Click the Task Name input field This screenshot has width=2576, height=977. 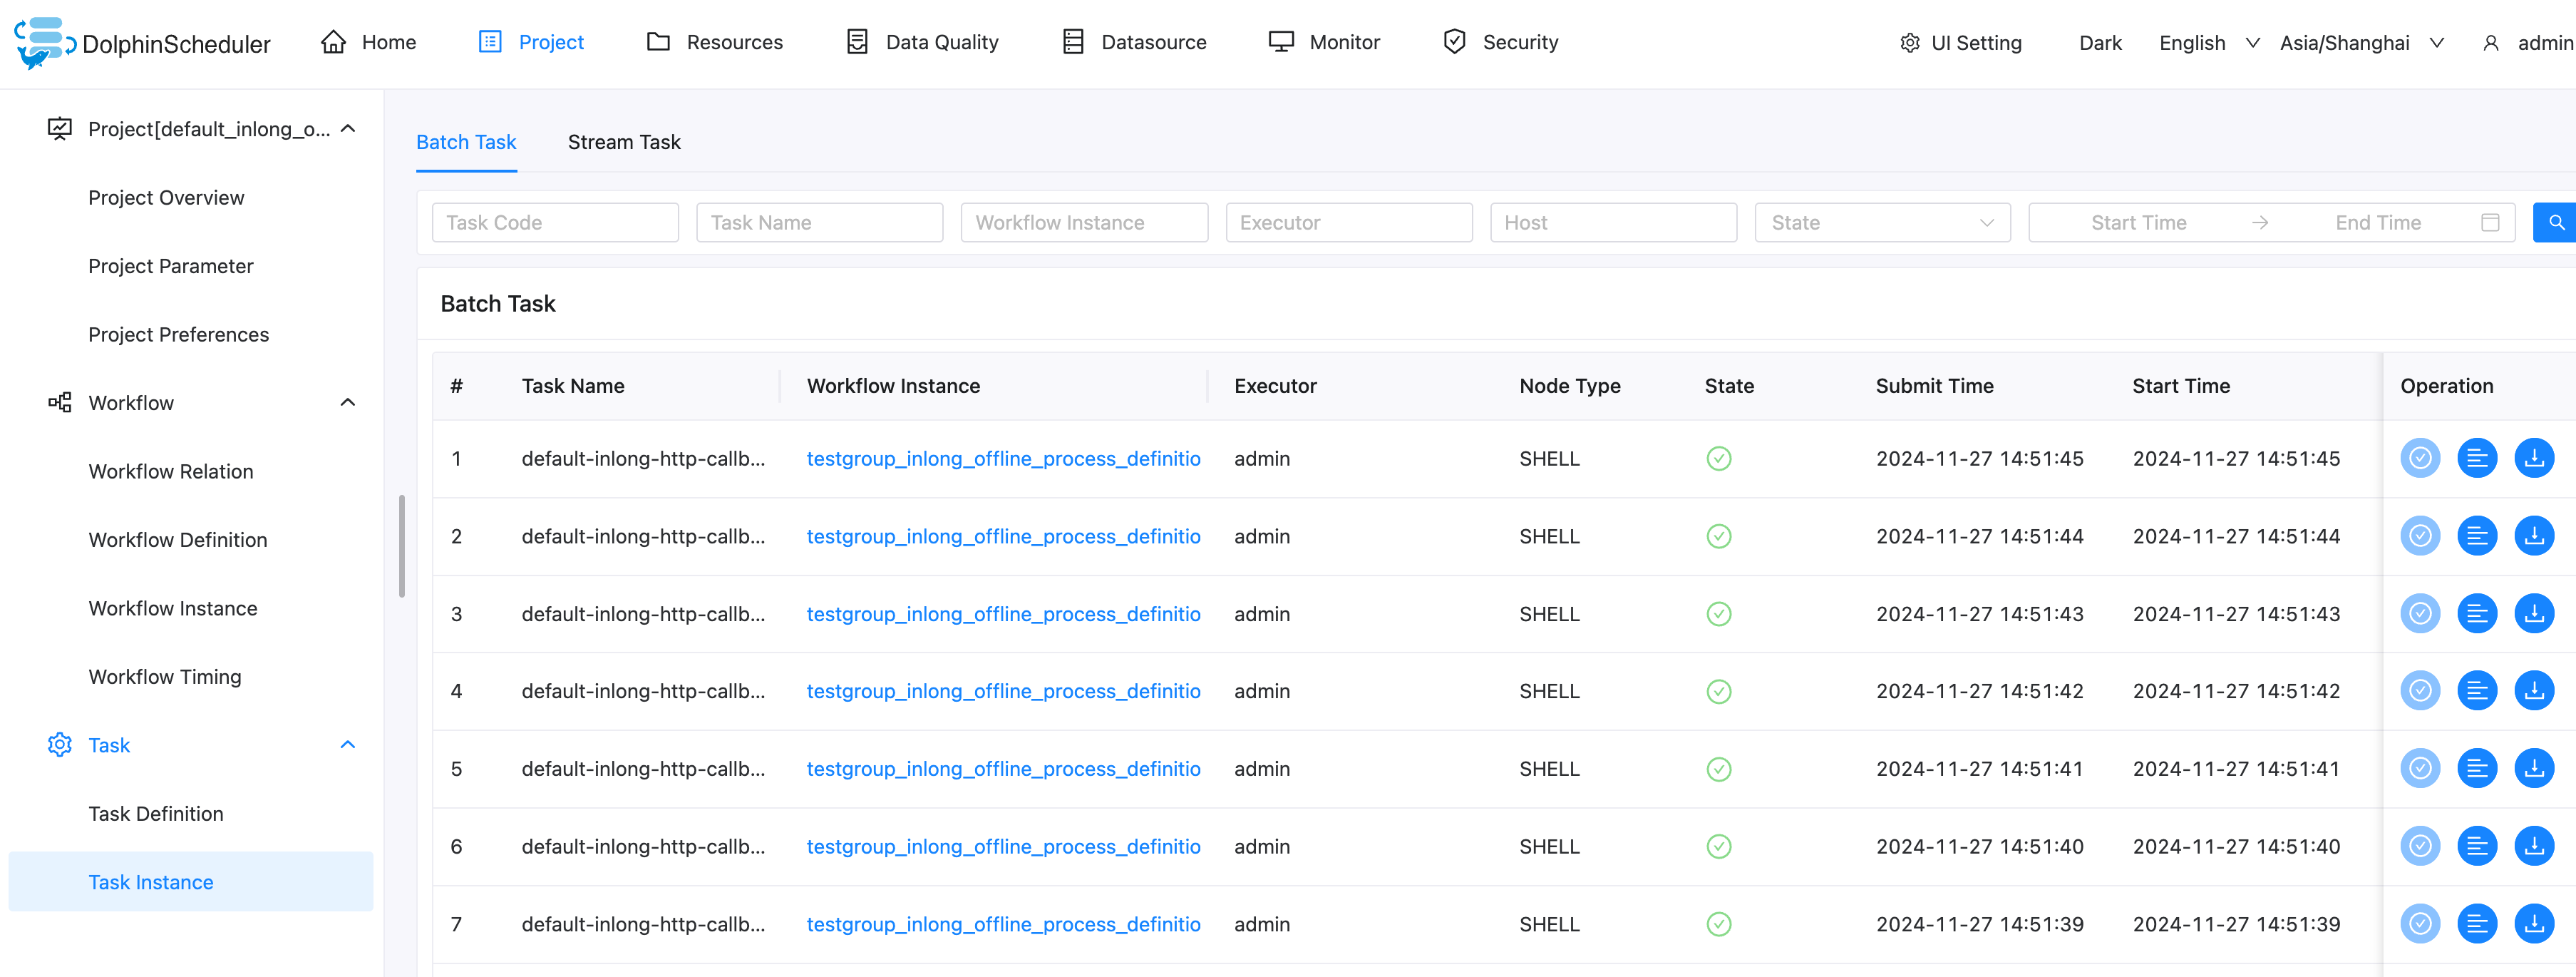point(819,222)
